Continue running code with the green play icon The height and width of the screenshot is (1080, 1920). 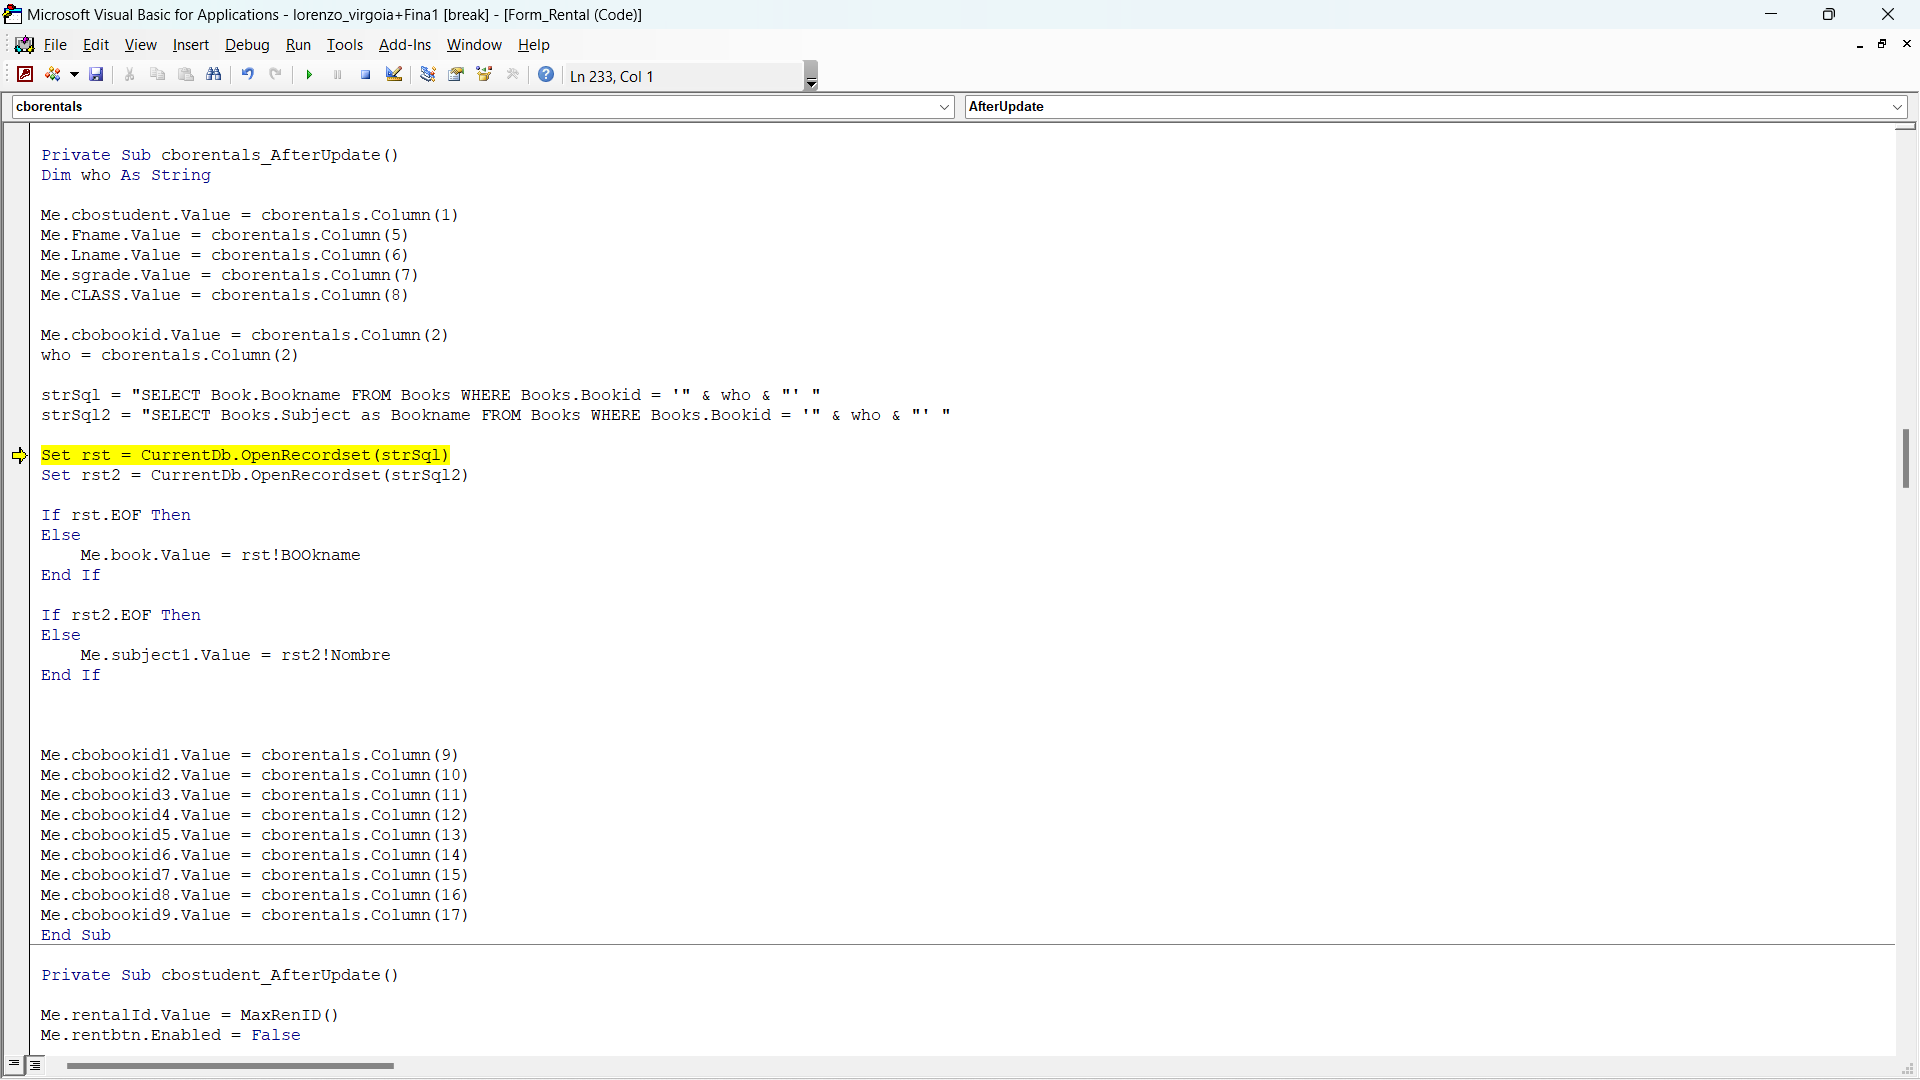pos(309,75)
